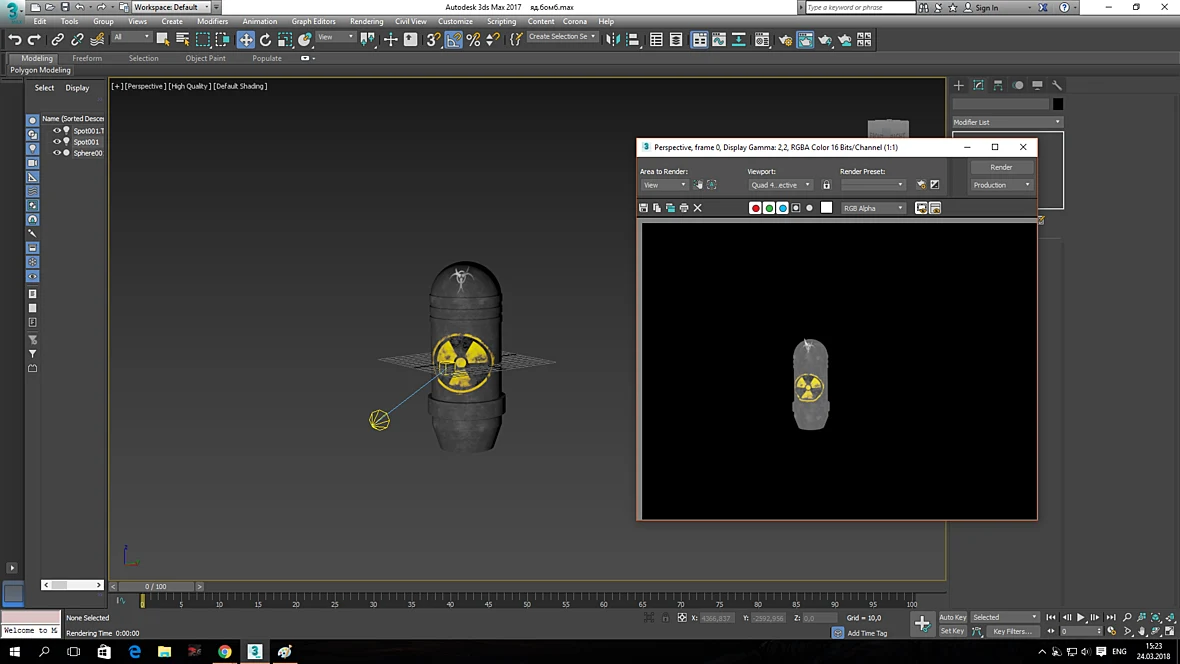Screen dimensions: 1180x664
Task: Activate the Select and Rotate tool
Action: click(x=265, y=39)
